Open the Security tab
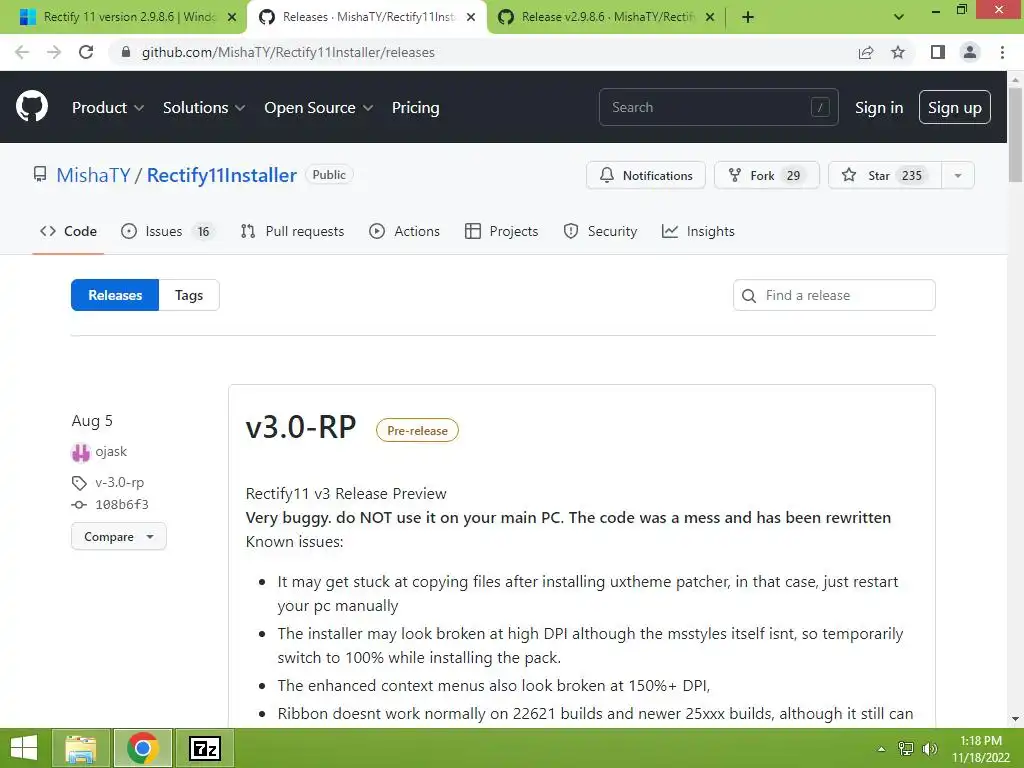Screen dimensions: 1024x768 click(600, 231)
